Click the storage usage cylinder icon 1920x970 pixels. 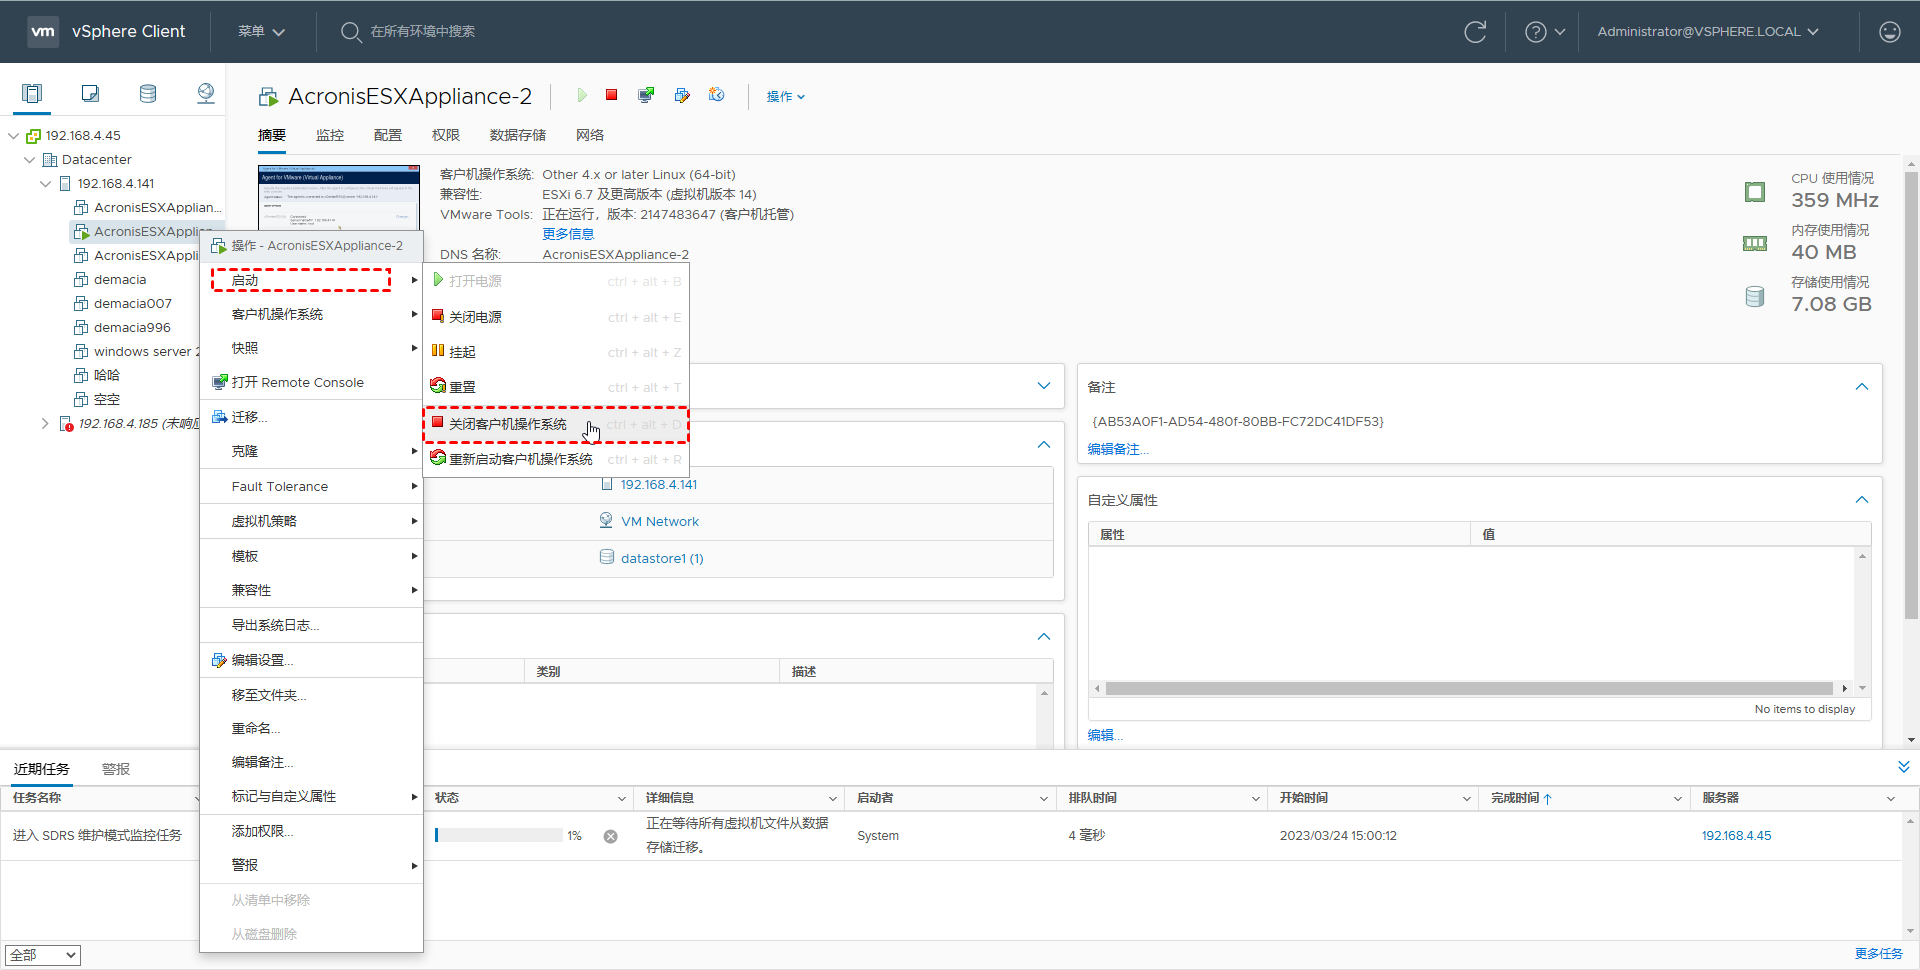pos(1755,296)
